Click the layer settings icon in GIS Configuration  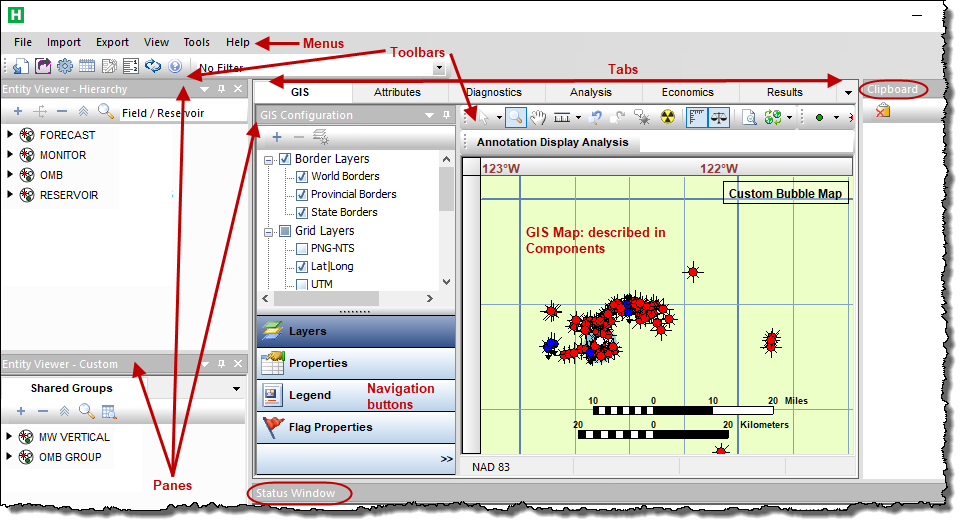320,136
